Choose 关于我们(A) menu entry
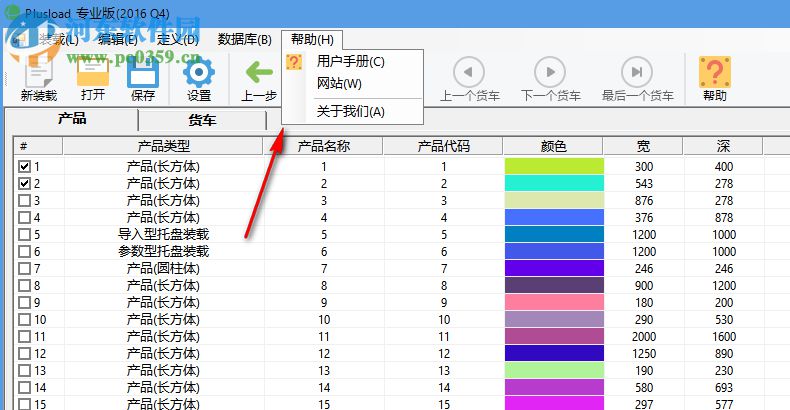Image resolution: width=790 pixels, height=410 pixels. pos(351,111)
